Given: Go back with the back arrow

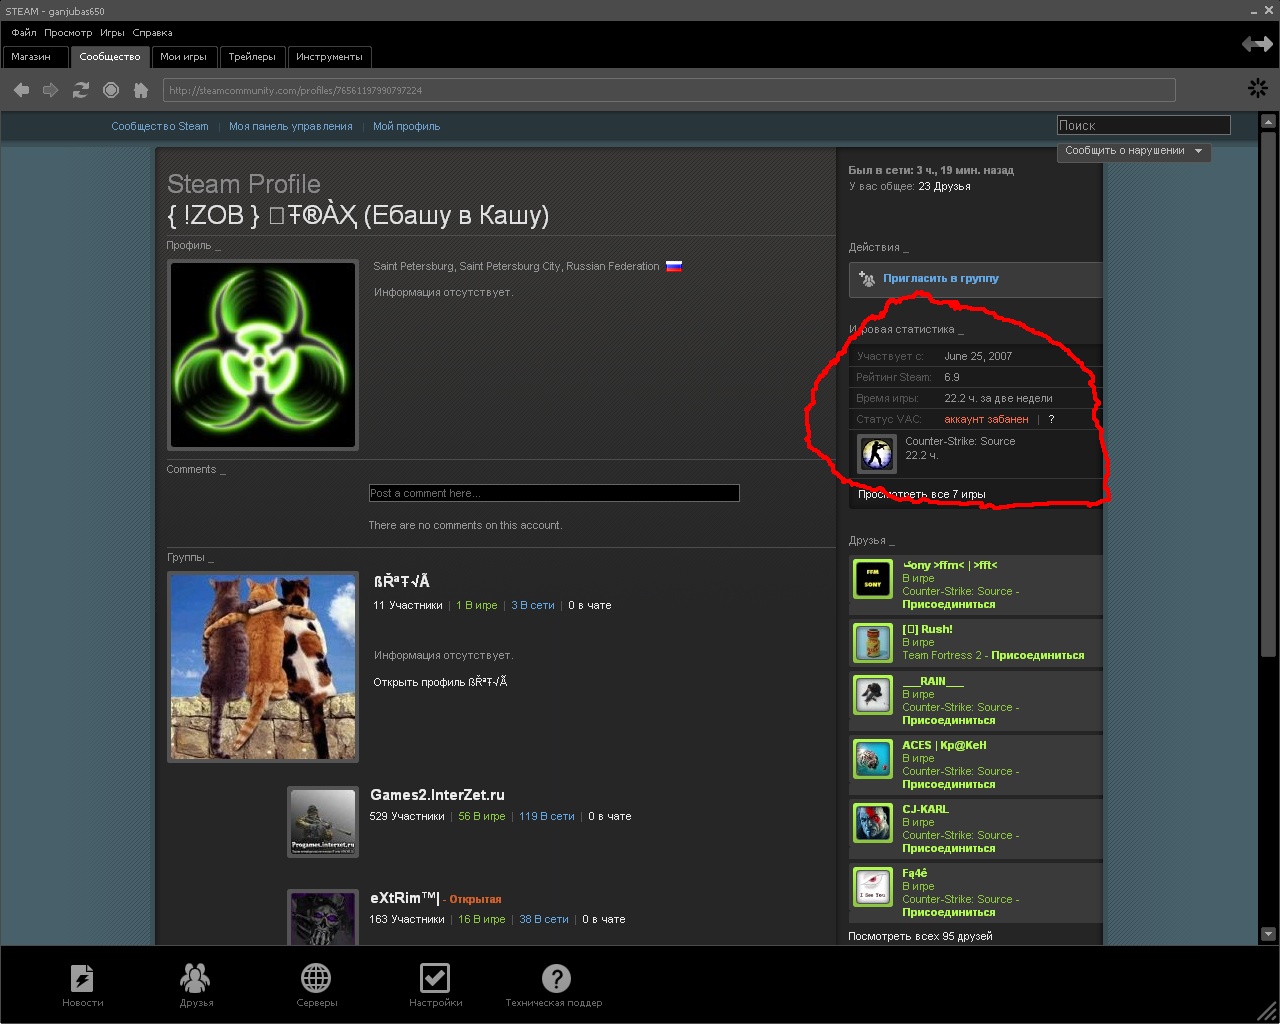Looking at the screenshot, I should pos(21,90).
